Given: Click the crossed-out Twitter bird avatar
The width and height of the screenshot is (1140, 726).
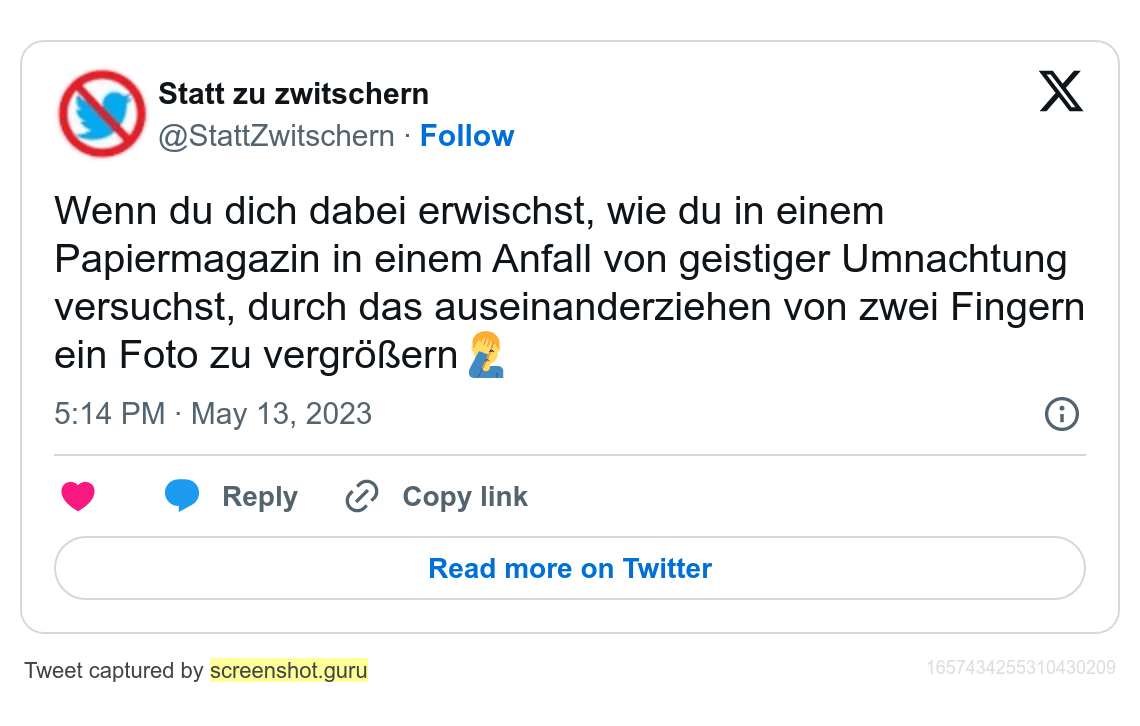Looking at the screenshot, I should click(x=102, y=113).
